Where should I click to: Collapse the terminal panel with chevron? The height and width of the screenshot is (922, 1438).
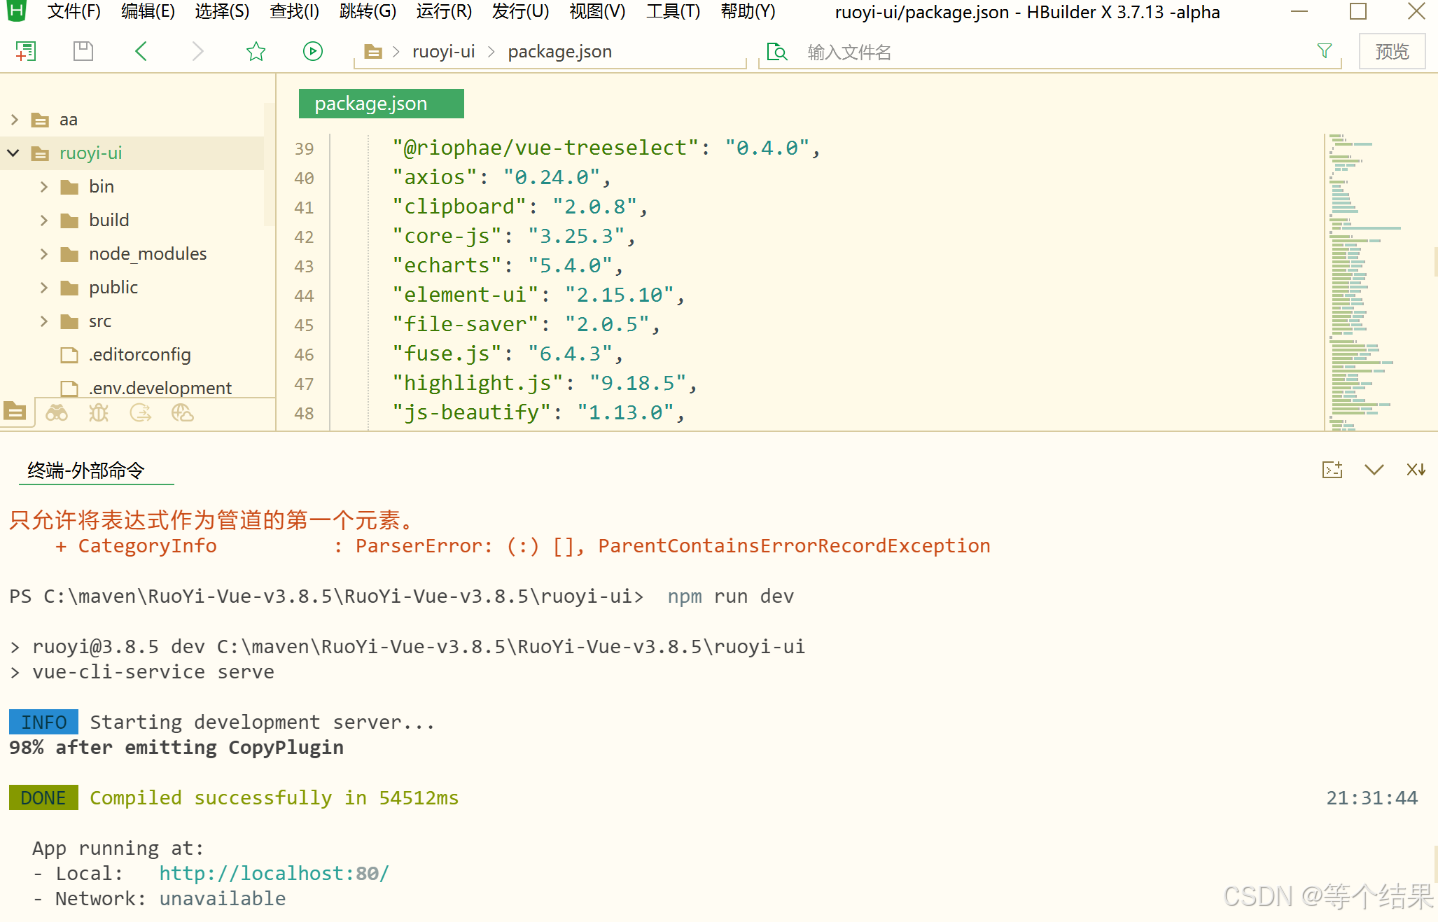(x=1374, y=470)
